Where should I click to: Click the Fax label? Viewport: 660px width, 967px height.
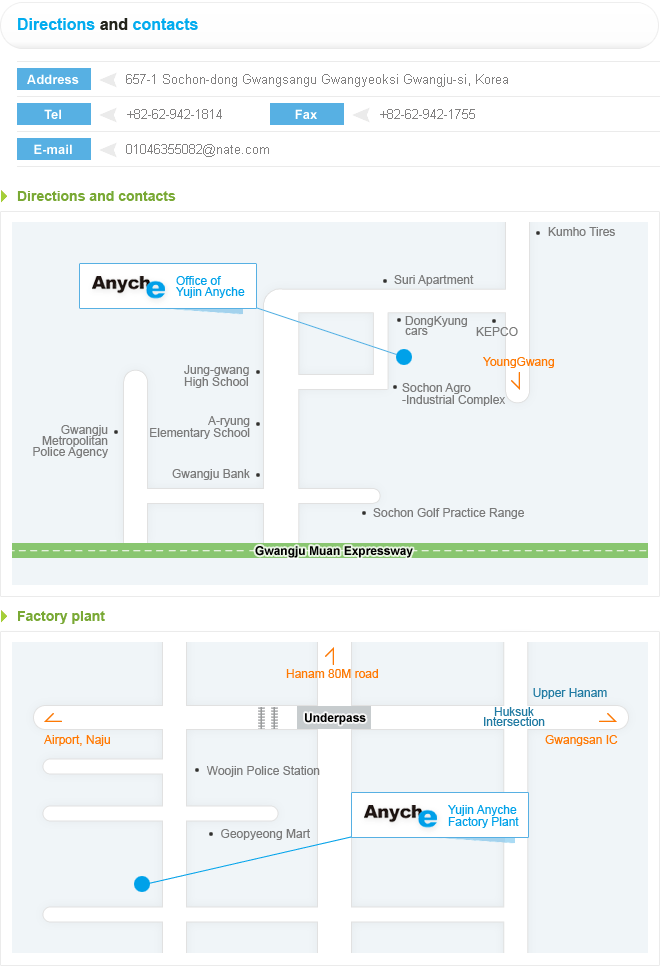tap(307, 114)
